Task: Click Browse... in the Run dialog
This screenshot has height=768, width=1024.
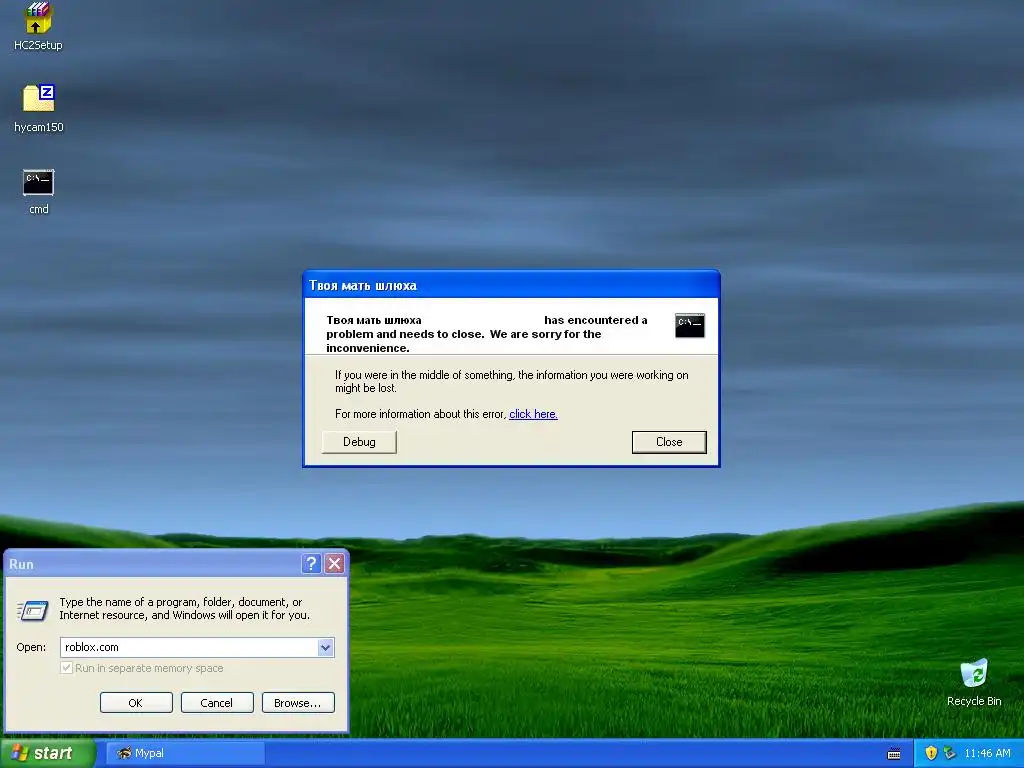Action: coord(298,703)
